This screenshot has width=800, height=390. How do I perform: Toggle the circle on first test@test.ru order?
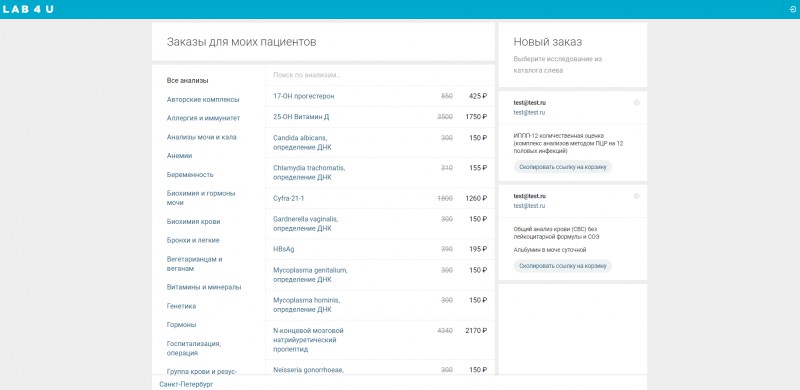point(636,103)
